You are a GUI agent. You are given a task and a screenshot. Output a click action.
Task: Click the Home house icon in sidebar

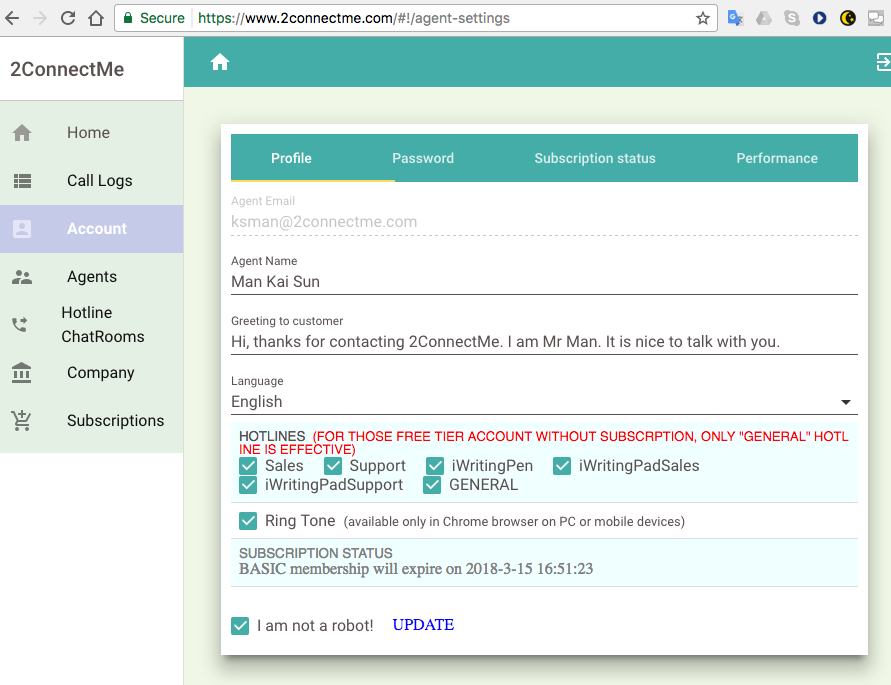click(x=22, y=132)
